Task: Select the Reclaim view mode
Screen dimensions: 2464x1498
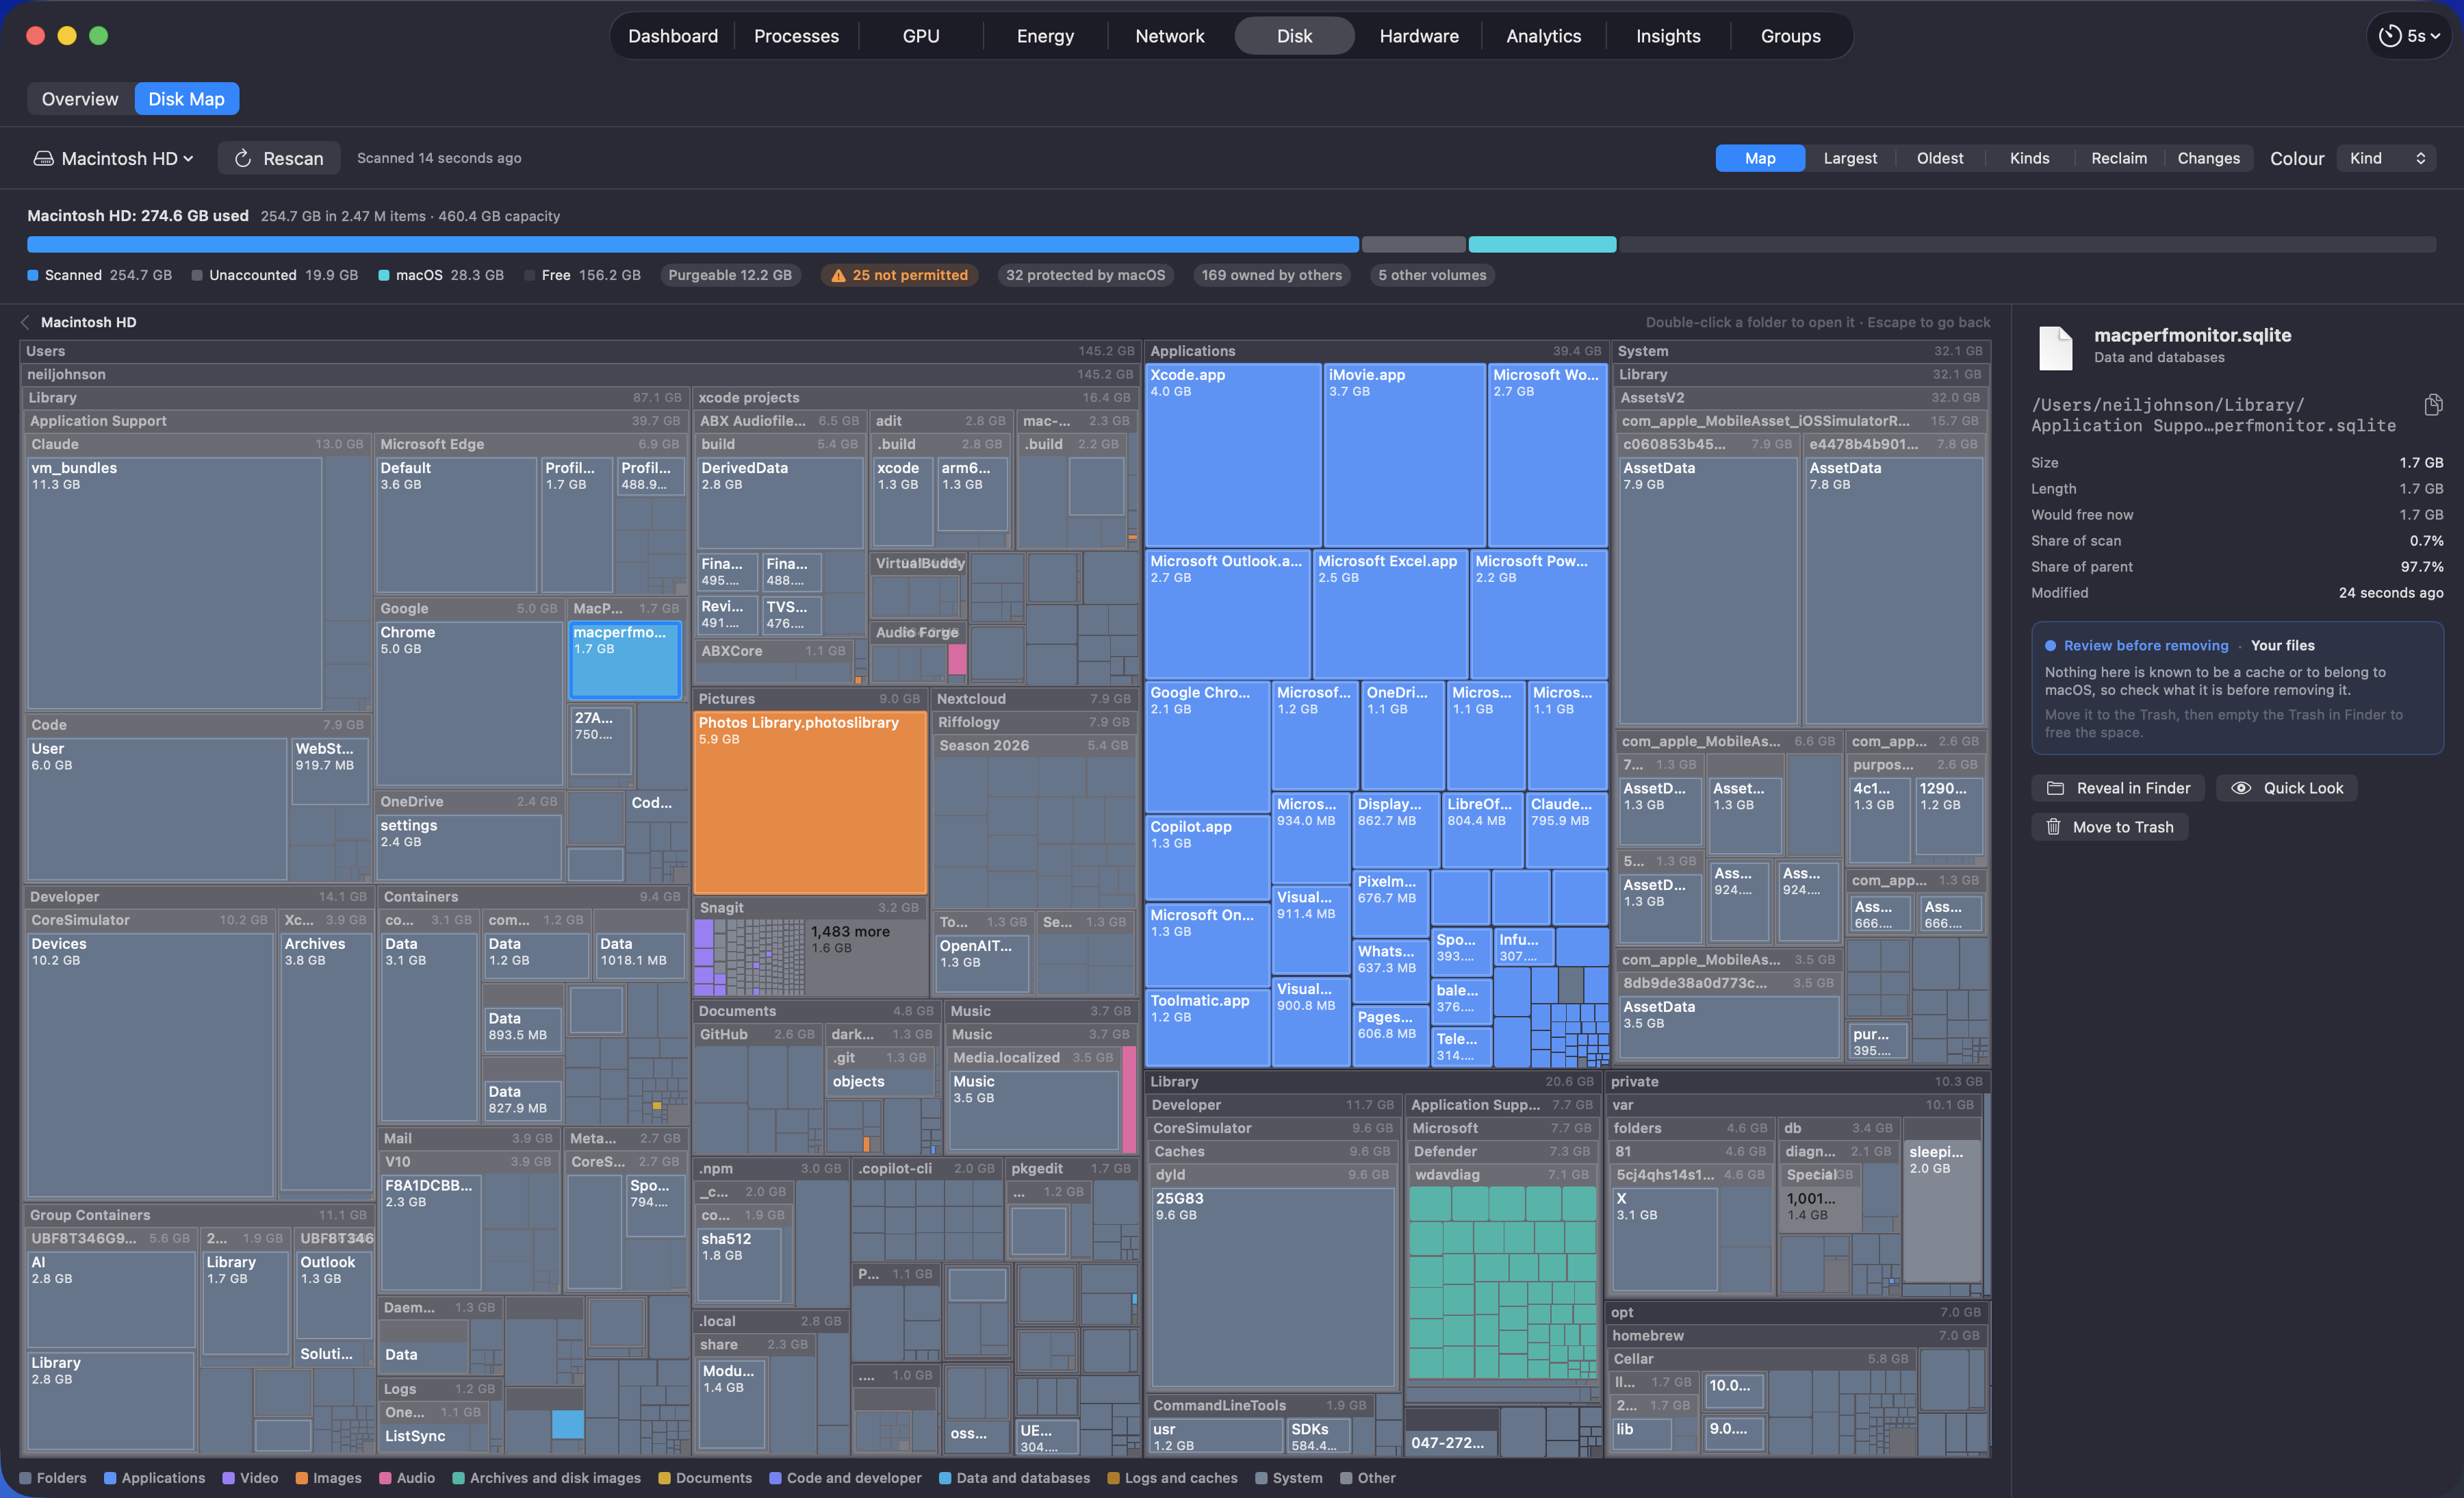Action: 2119,158
